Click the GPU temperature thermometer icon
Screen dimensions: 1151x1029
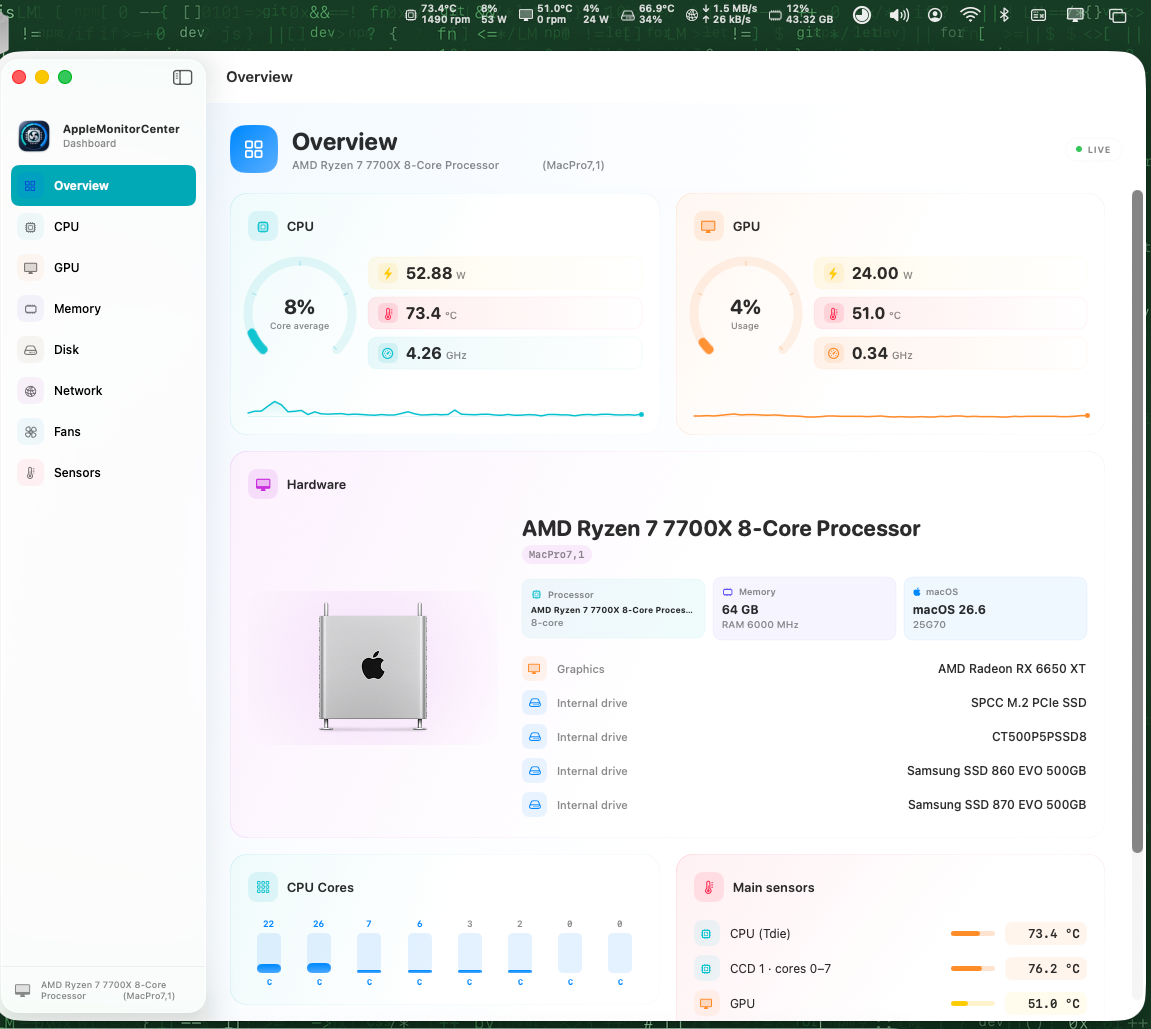[x=833, y=314]
